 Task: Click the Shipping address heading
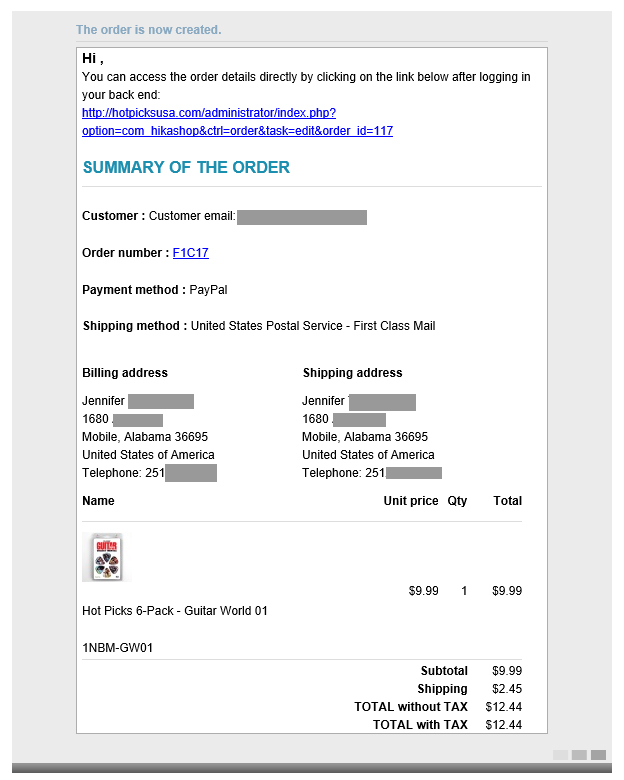click(x=352, y=373)
